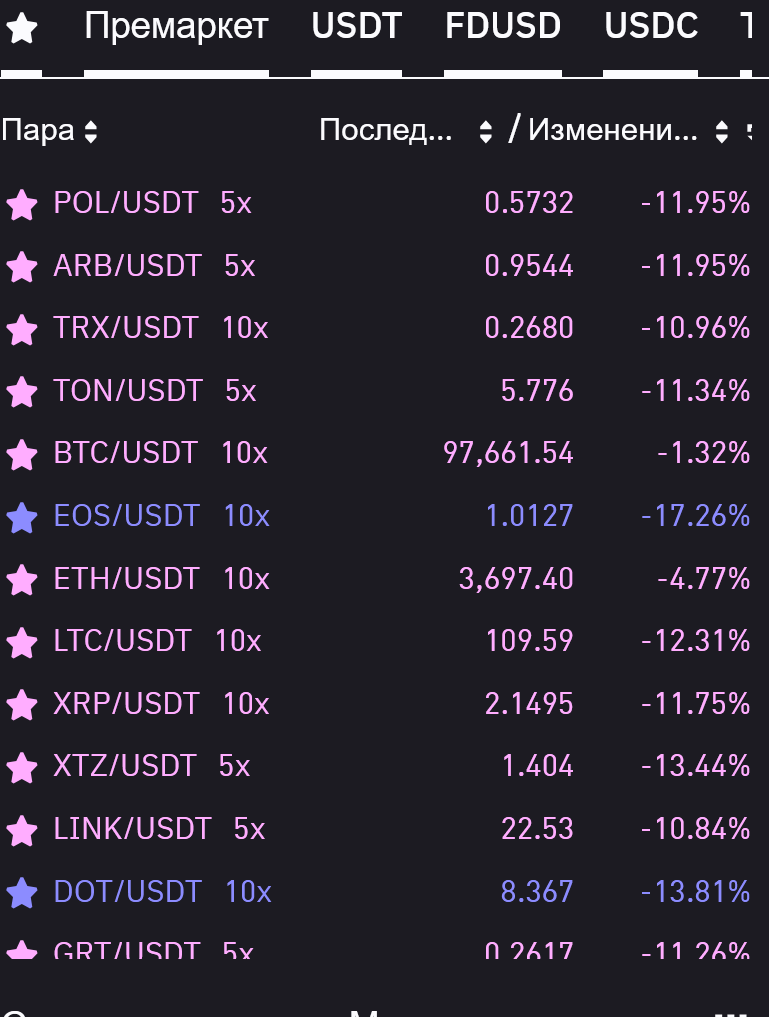Click the star beside LINK/USDT

(21, 830)
